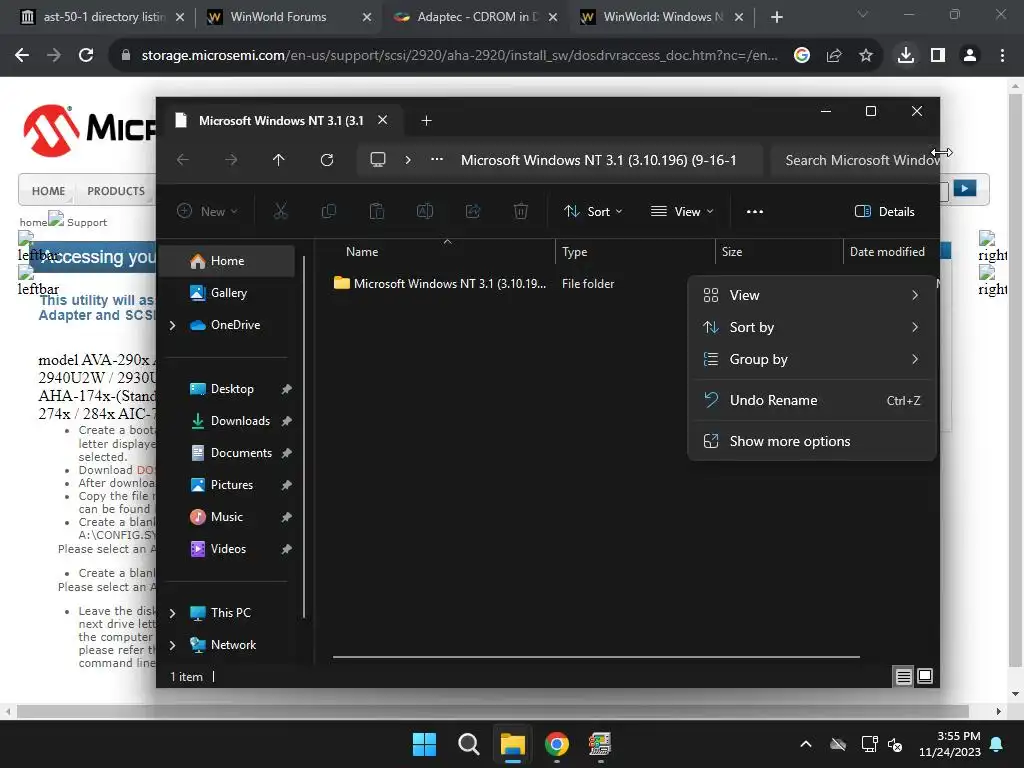Open View submenu in context menu
Viewport: 1024px width, 768px height.
pyautogui.click(x=812, y=295)
